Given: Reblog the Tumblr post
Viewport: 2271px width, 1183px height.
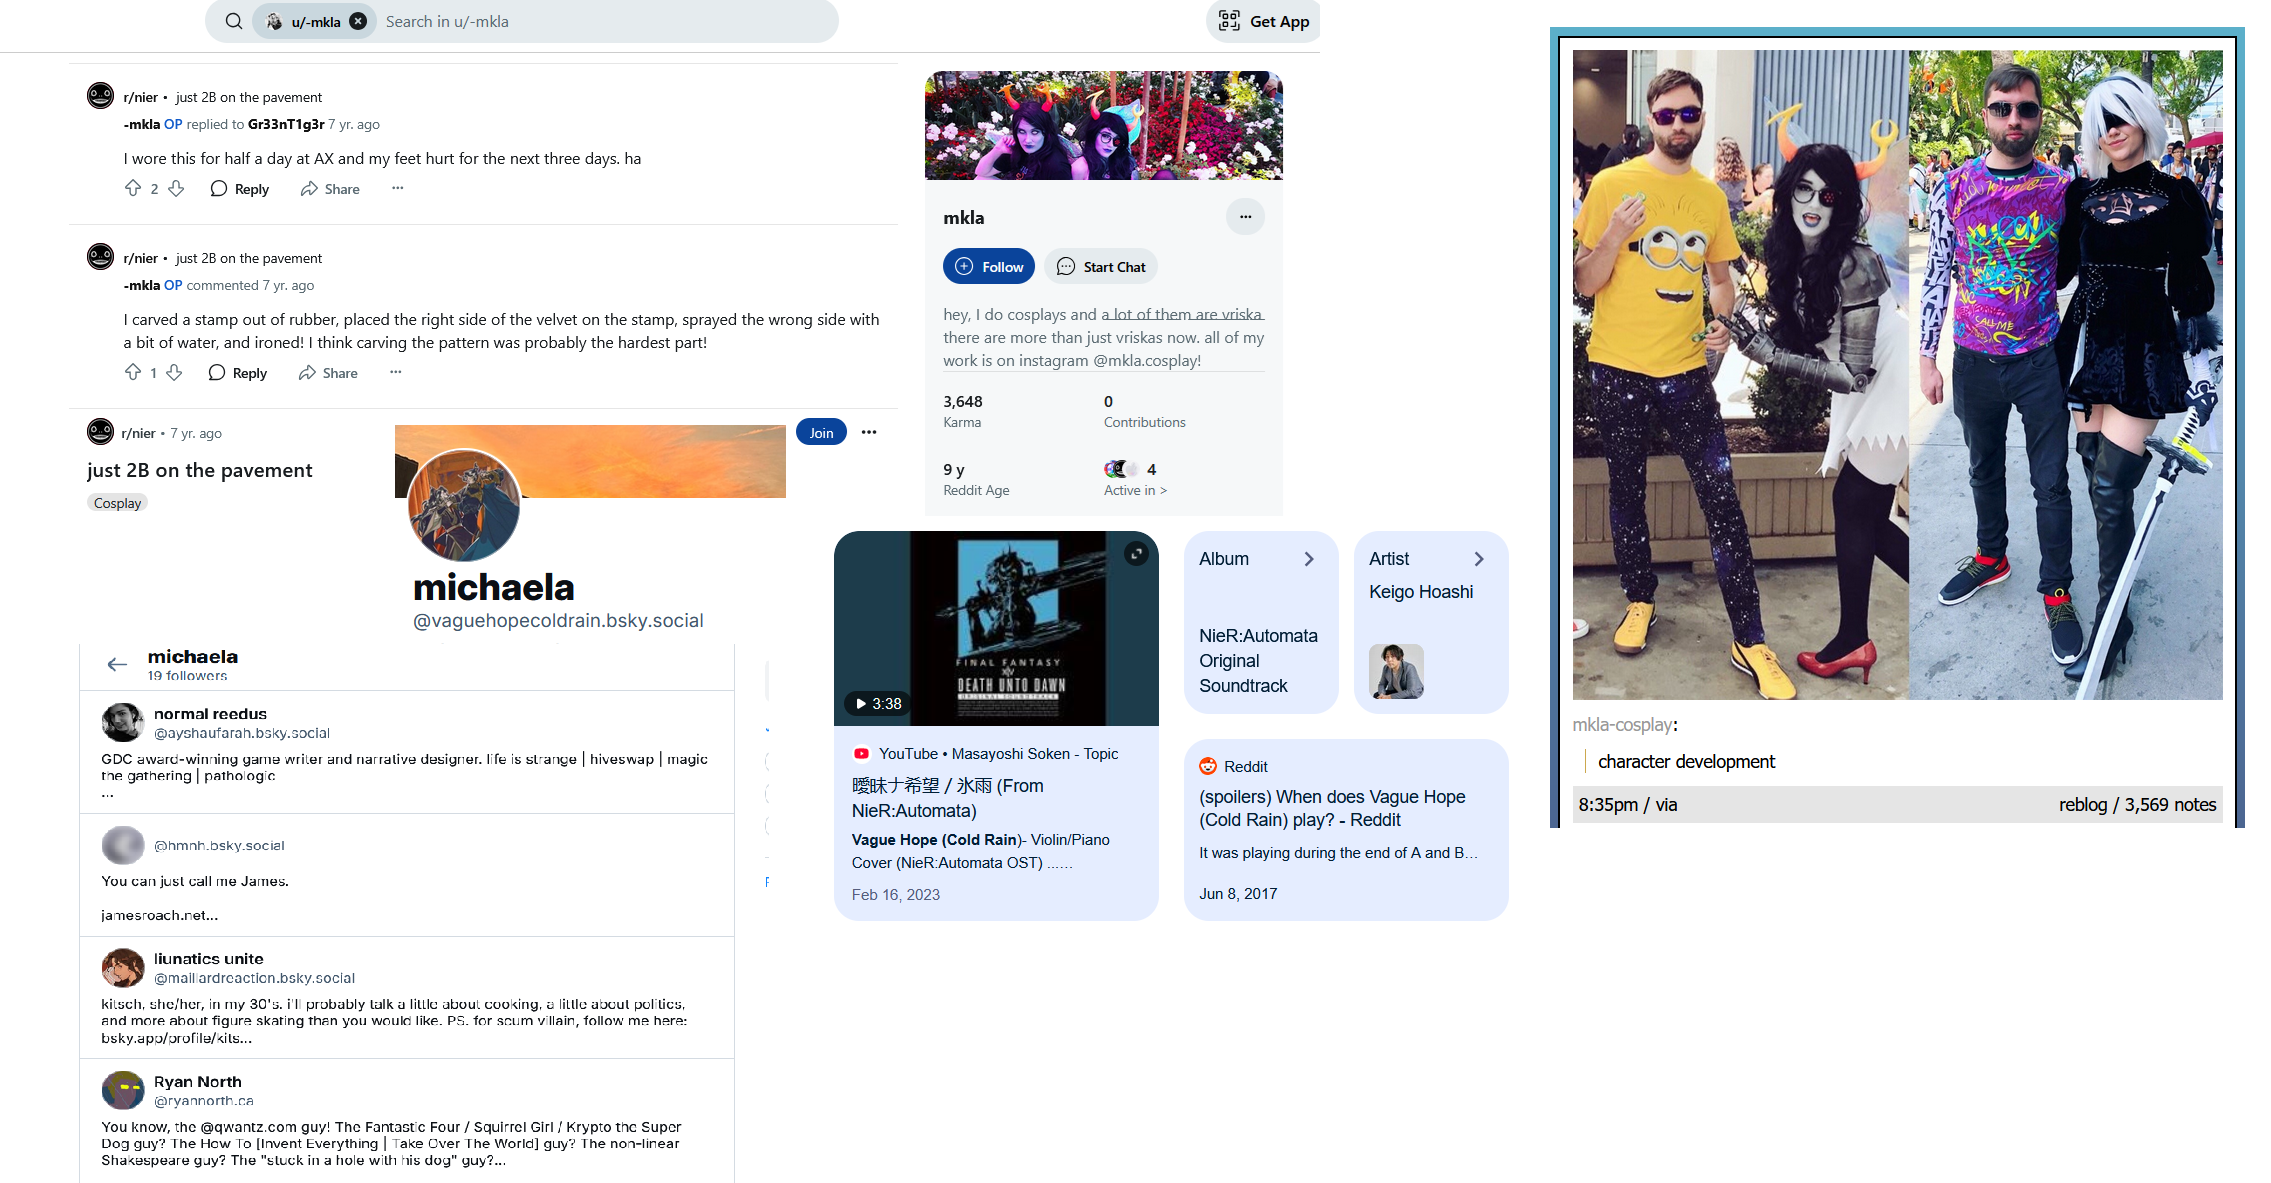Looking at the screenshot, I should (2083, 805).
